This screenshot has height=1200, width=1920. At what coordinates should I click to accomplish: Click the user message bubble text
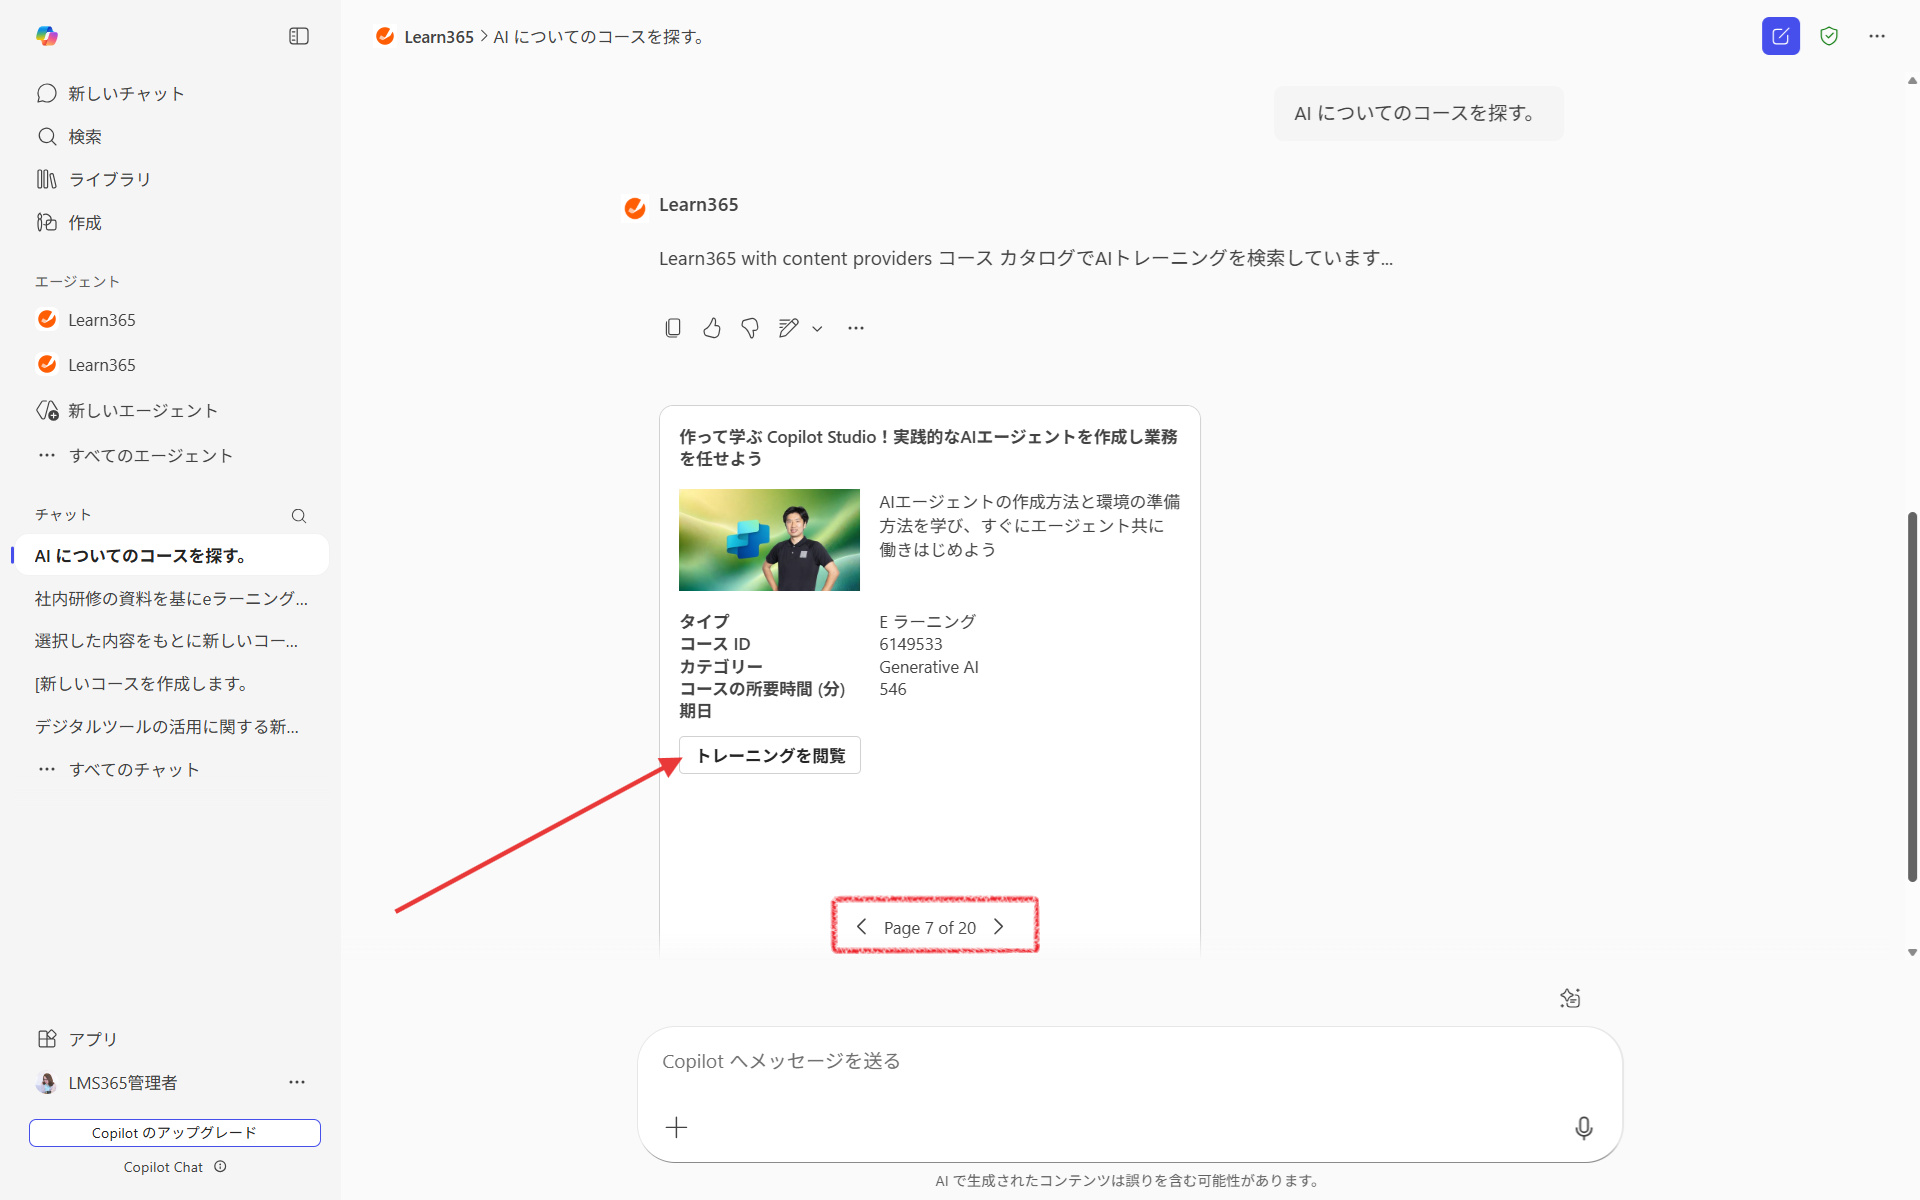click(x=1417, y=113)
